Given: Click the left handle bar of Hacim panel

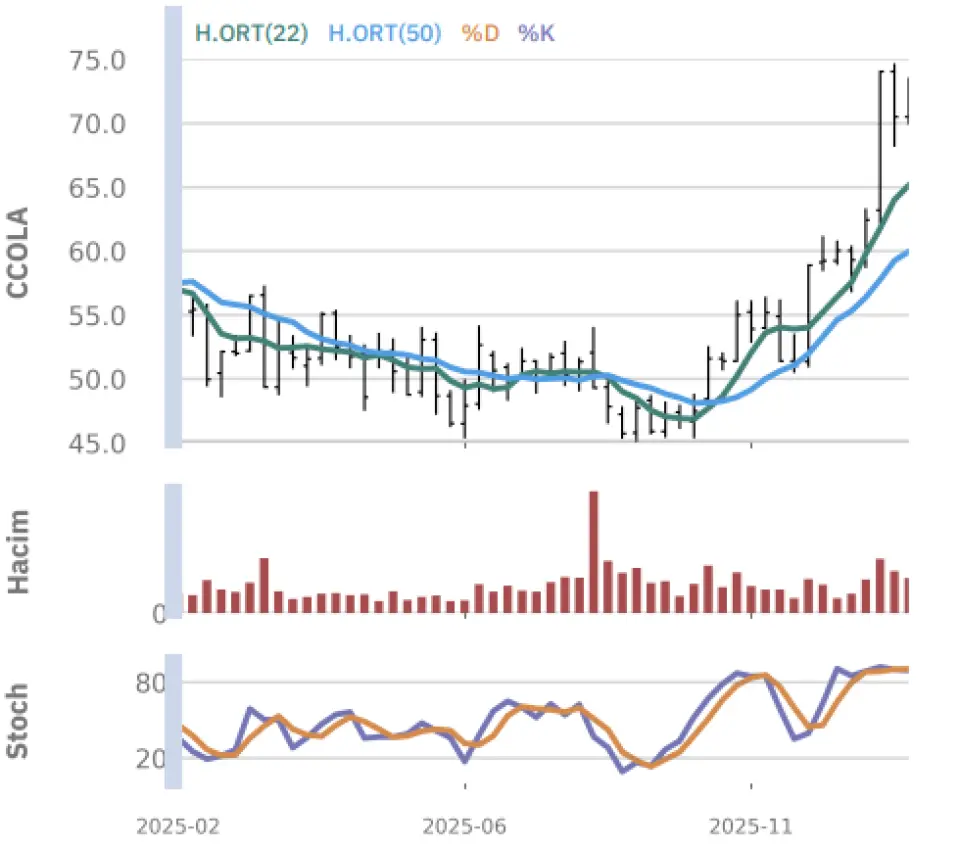Looking at the screenshot, I should pos(172,550).
